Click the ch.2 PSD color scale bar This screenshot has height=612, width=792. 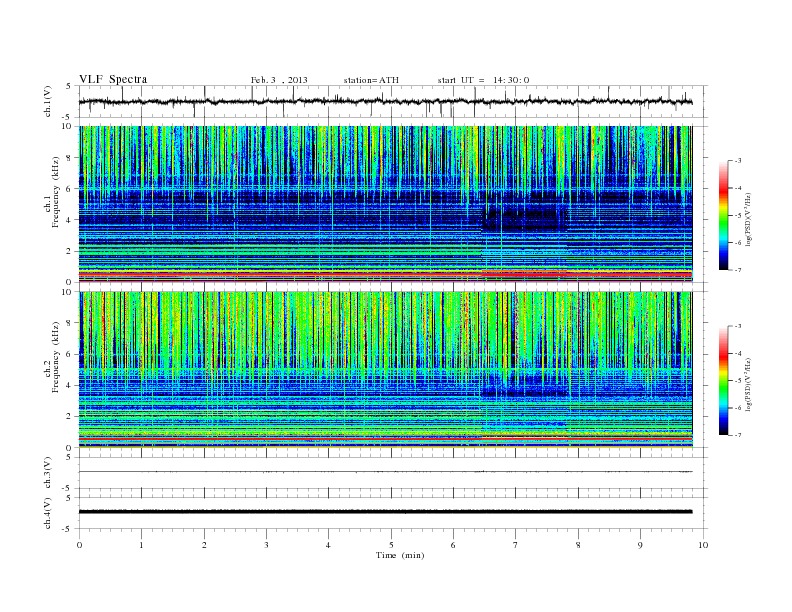point(723,381)
